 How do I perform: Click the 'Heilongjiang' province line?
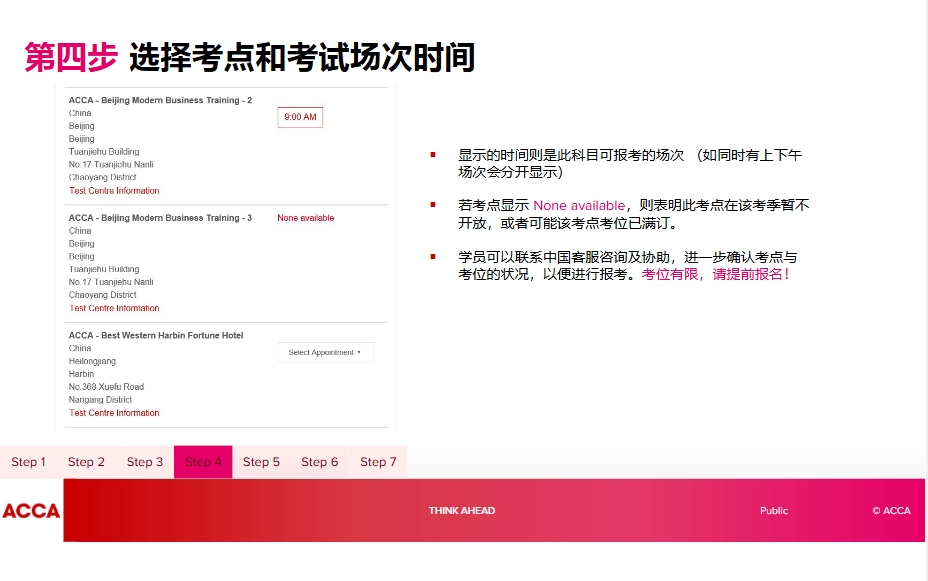92,361
